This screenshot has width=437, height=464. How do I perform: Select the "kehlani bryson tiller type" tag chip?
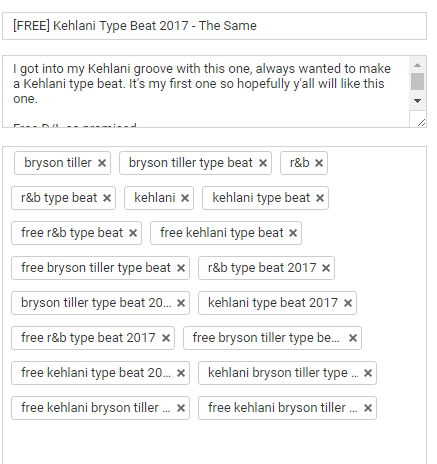283,373
